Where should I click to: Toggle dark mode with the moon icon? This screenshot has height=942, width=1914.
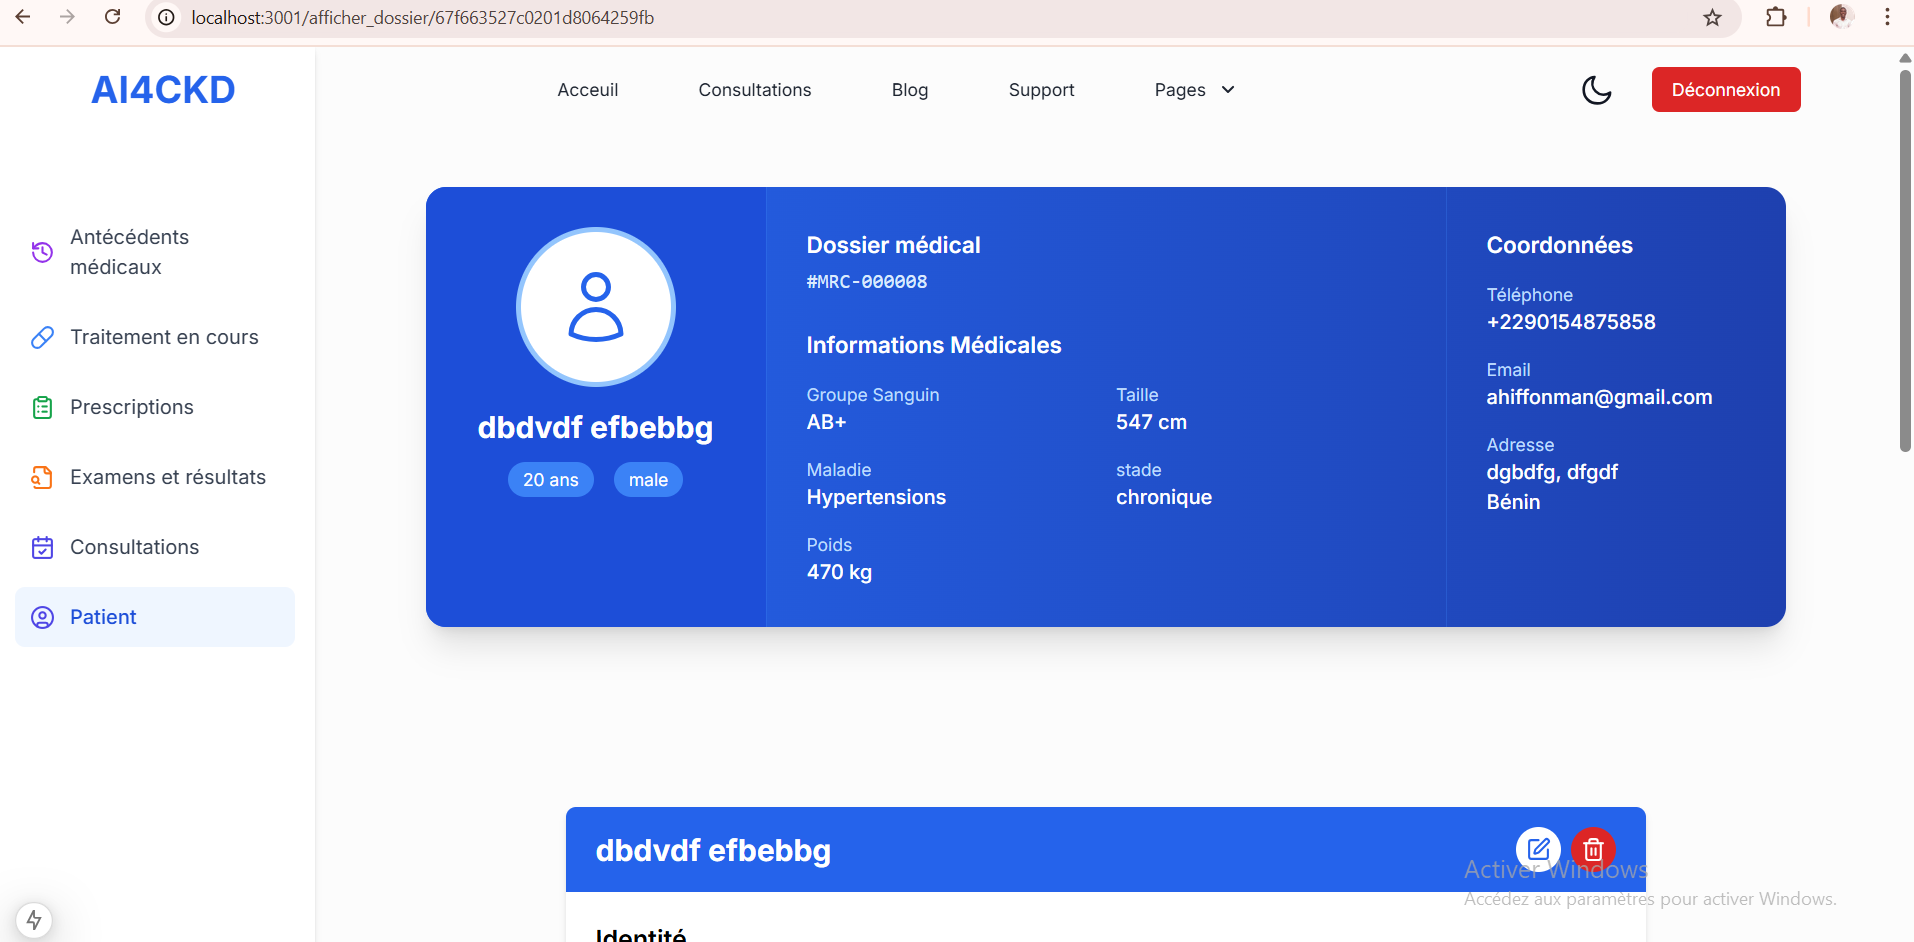pos(1596,90)
